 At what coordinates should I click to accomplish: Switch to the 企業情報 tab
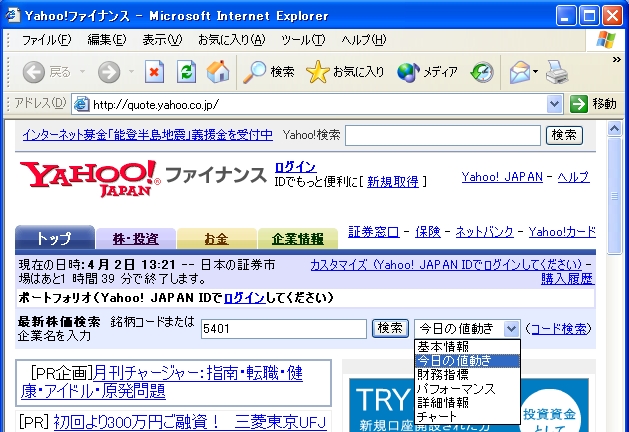(298, 239)
